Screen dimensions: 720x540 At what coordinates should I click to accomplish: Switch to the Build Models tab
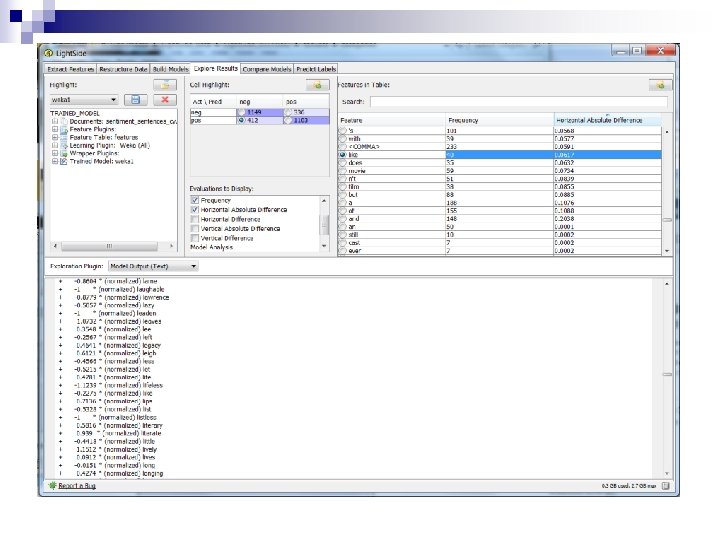click(x=170, y=69)
